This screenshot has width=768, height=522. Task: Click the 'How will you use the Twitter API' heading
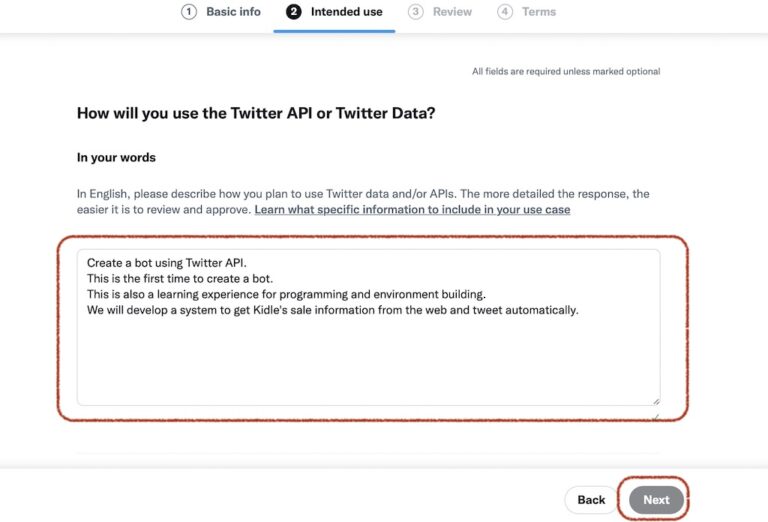coord(256,114)
